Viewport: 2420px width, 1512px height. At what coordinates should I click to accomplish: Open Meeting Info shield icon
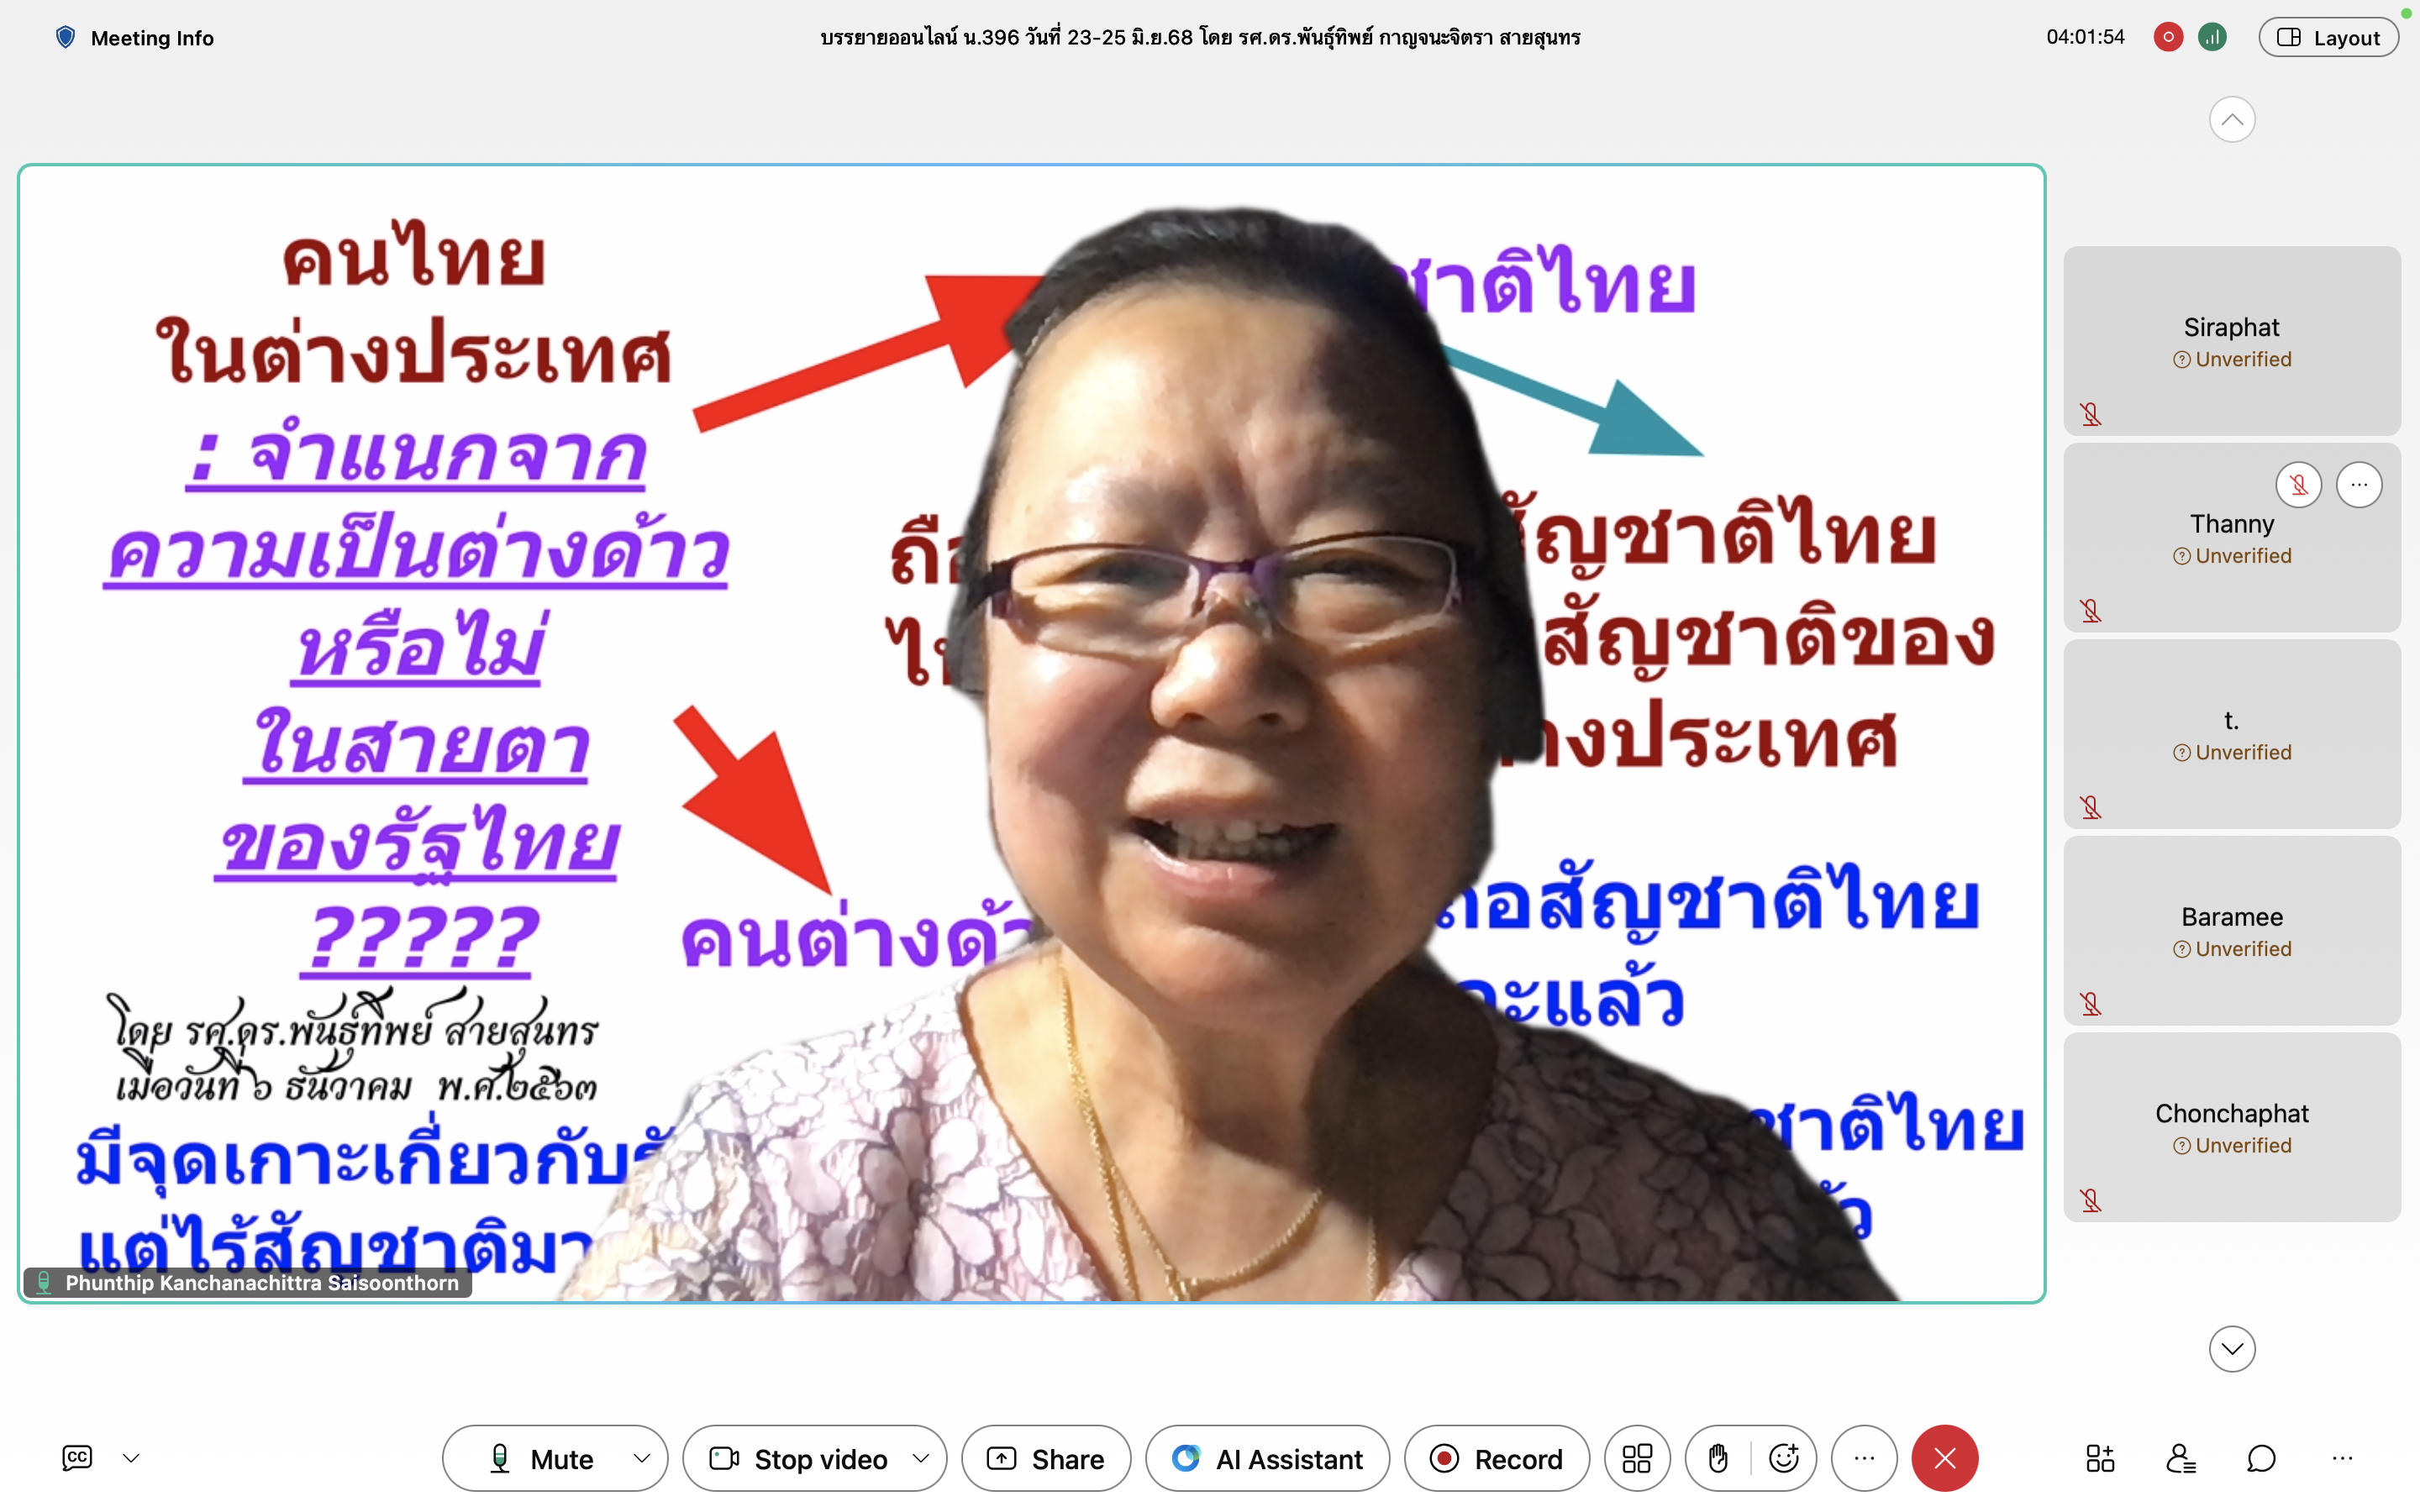click(66, 38)
